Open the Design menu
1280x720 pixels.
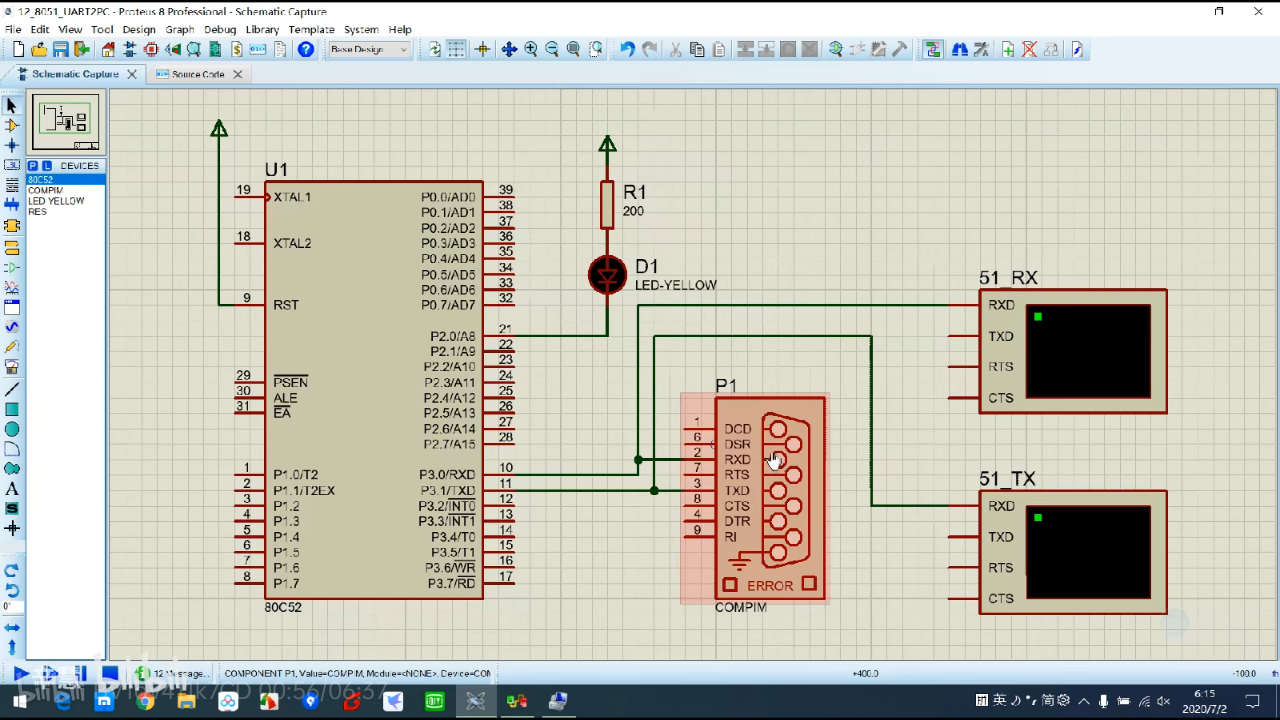(139, 30)
